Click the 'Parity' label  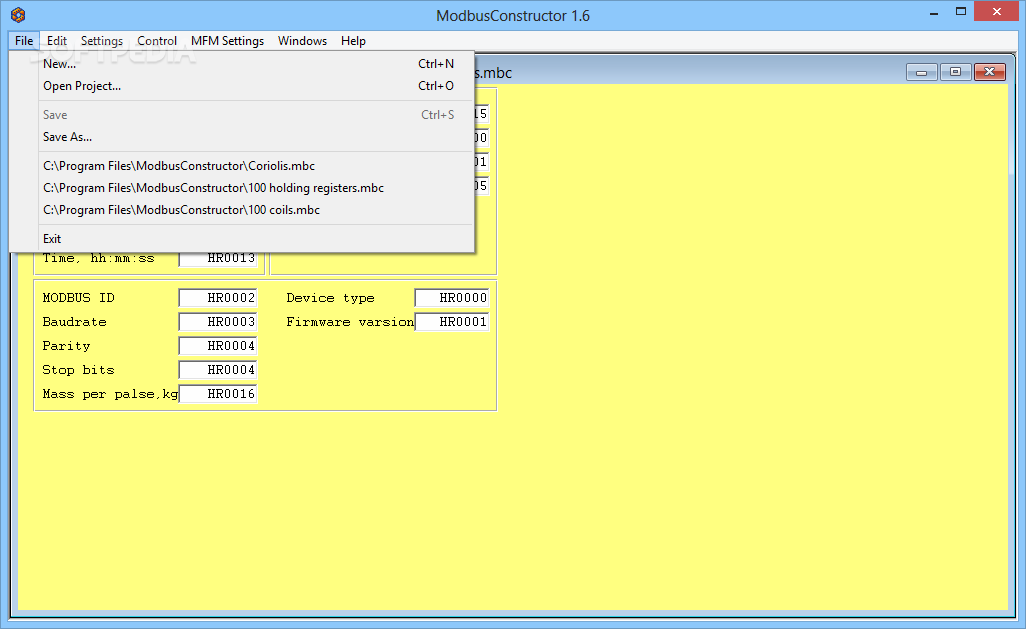pyautogui.click(x=66, y=346)
